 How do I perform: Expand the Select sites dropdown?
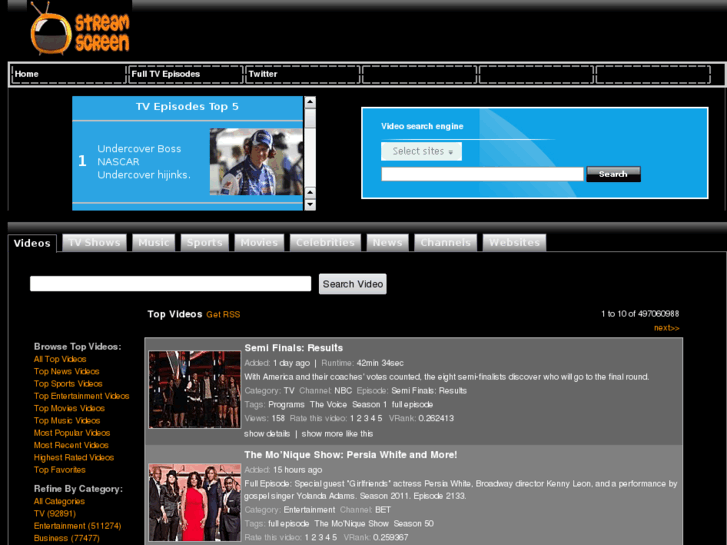click(421, 151)
